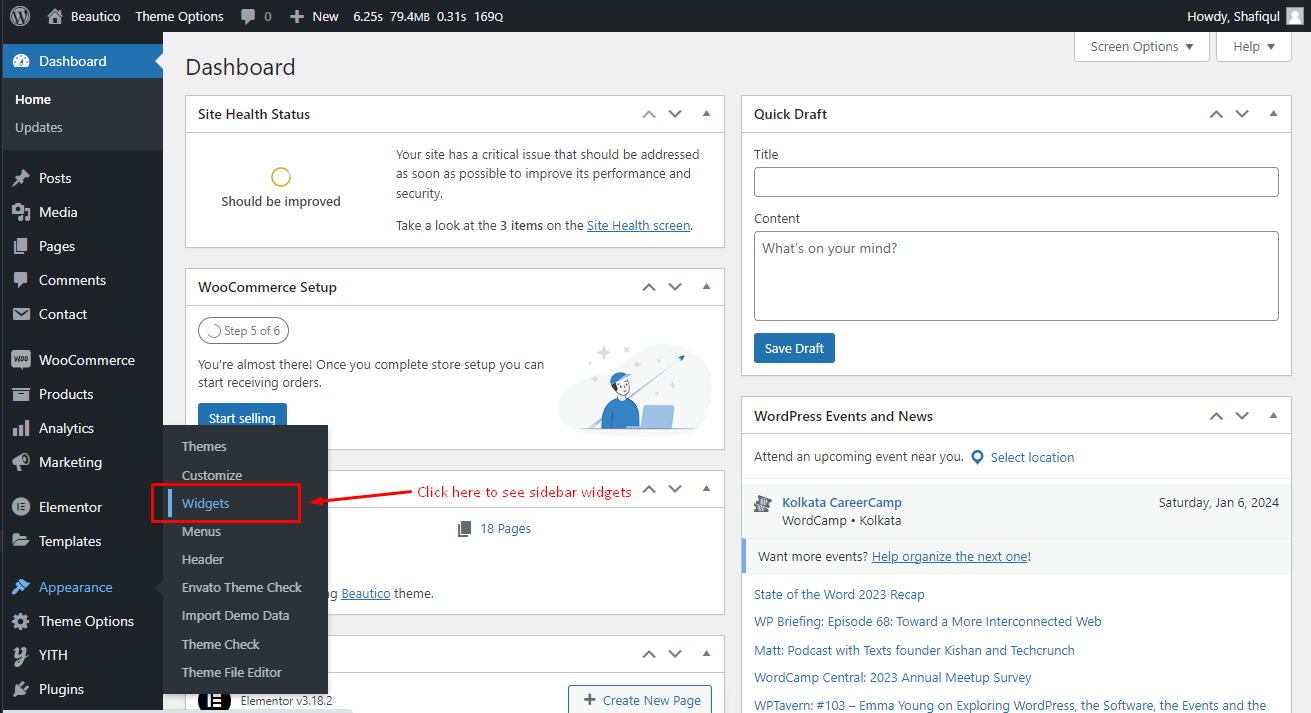1311x713 pixels.
Task: Click the location pin icon beside Select location
Action: click(978, 457)
